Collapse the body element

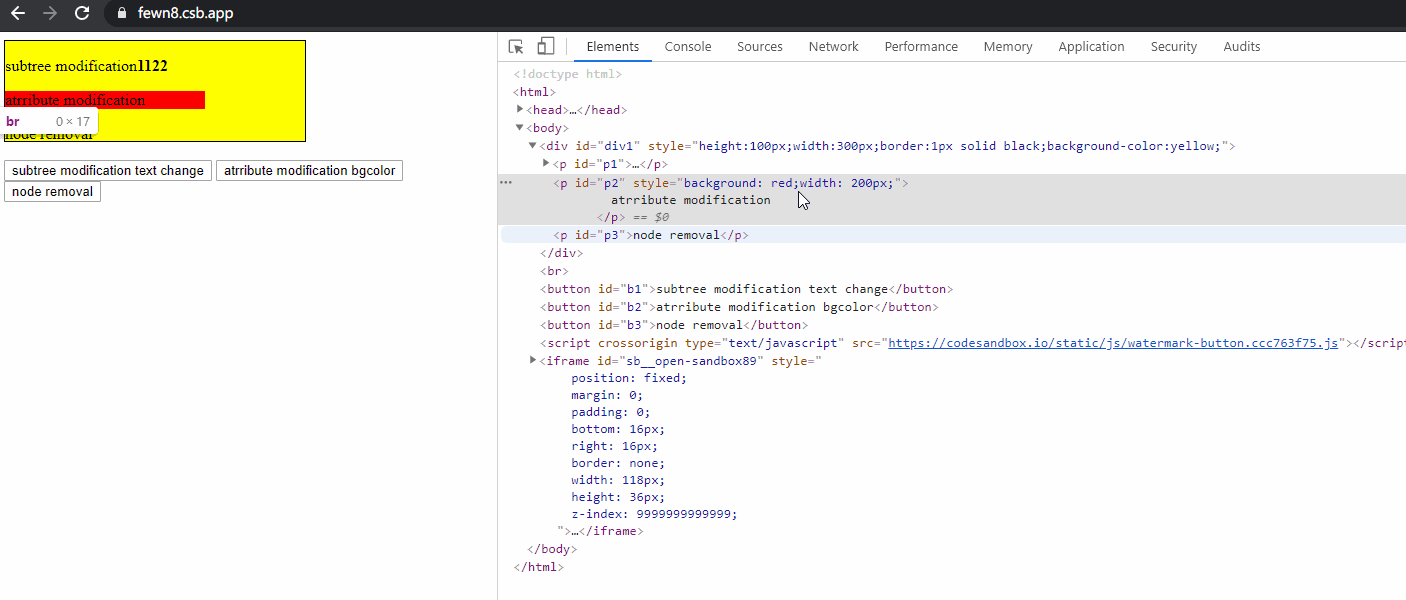[x=520, y=128]
